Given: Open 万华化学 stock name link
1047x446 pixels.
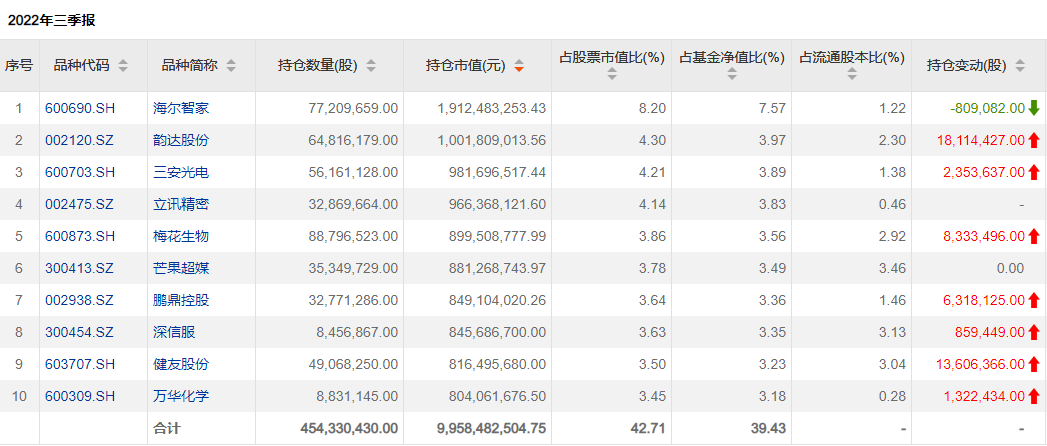Looking at the screenshot, I should (x=181, y=396).
